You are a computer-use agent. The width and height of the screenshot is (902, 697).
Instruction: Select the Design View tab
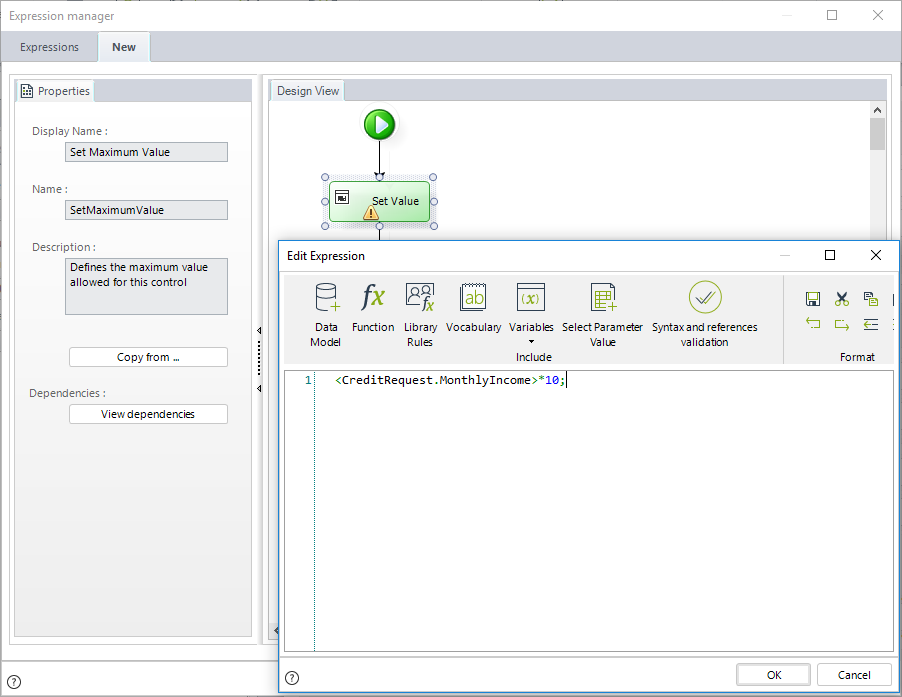coord(308,91)
